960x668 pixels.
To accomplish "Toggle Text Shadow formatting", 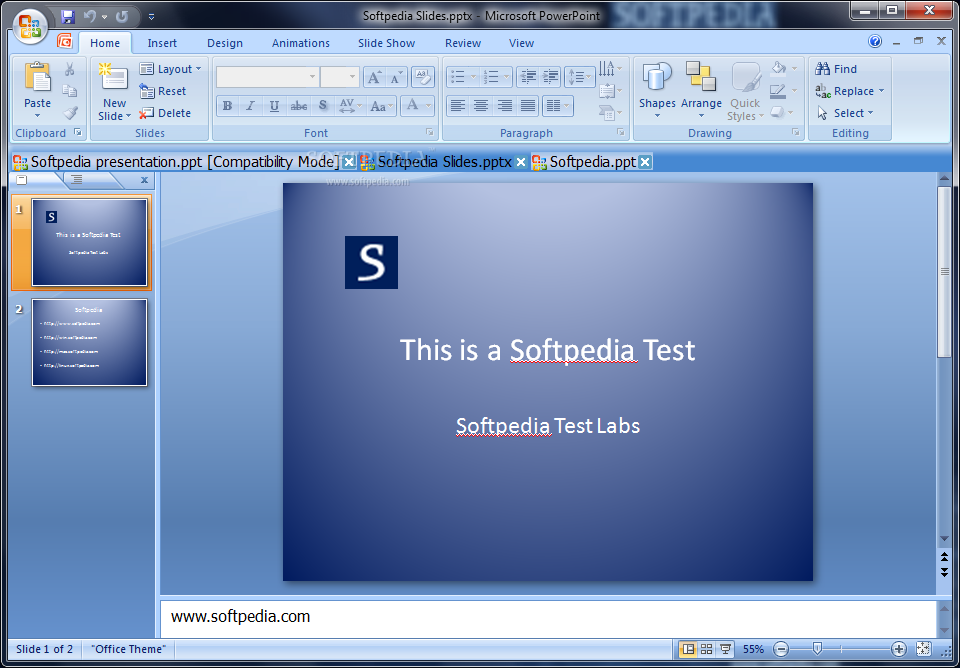I will click(x=323, y=106).
